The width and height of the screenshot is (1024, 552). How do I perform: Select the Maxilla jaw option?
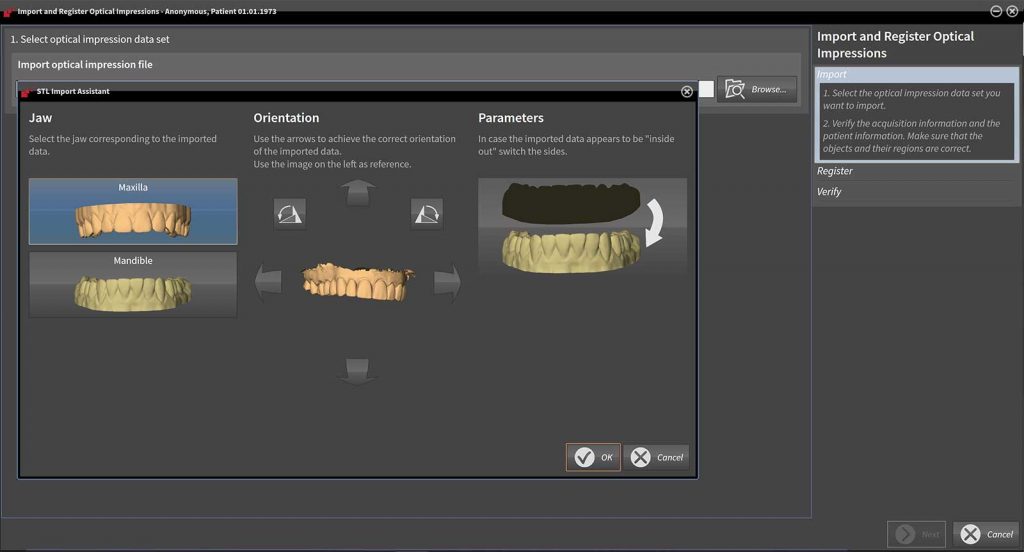(x=133, y=211)
